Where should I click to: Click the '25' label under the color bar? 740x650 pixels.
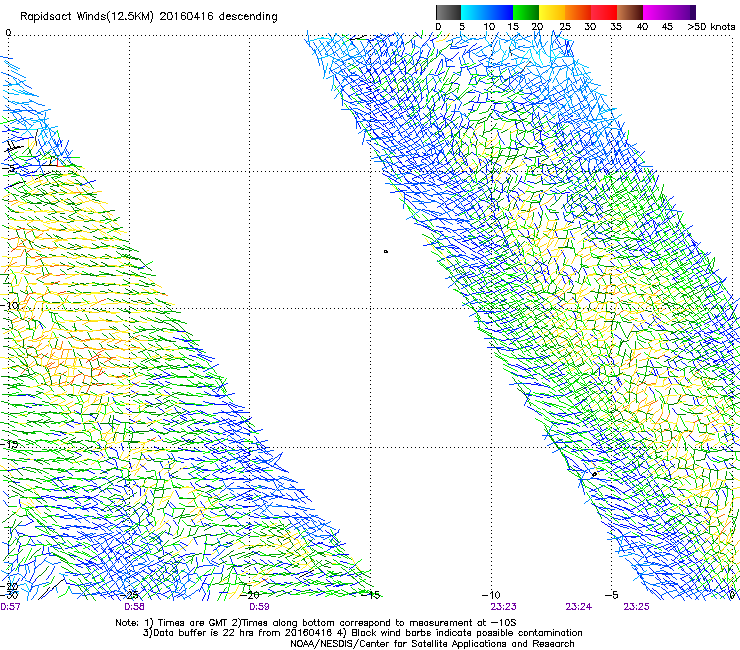(565, 27)
